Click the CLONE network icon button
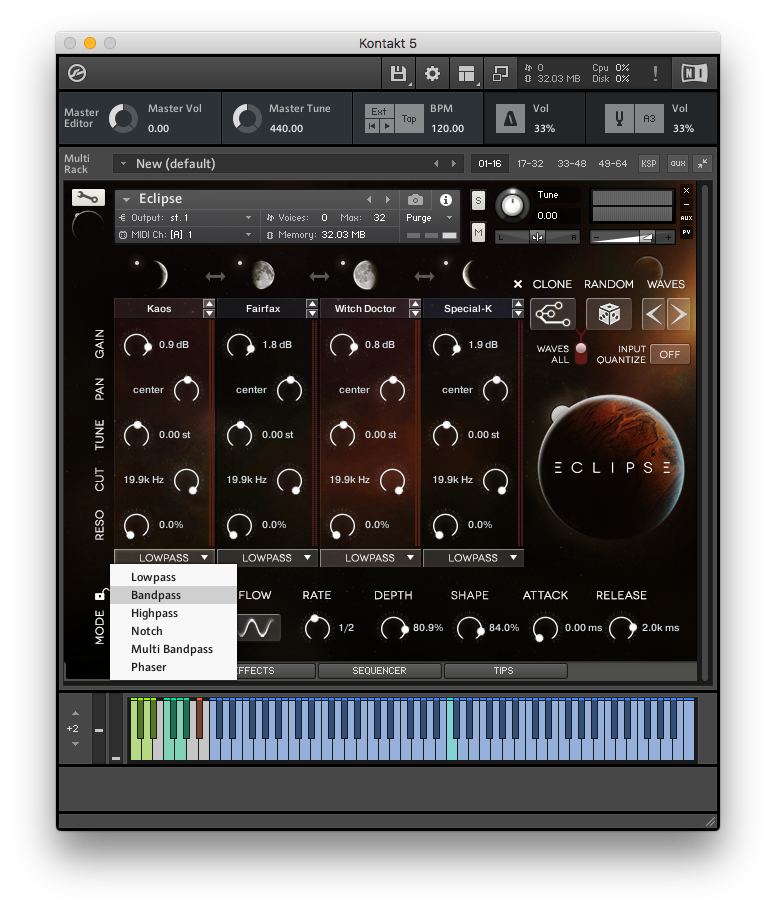The height and width of the screenshot is (911, 776). 553,315
